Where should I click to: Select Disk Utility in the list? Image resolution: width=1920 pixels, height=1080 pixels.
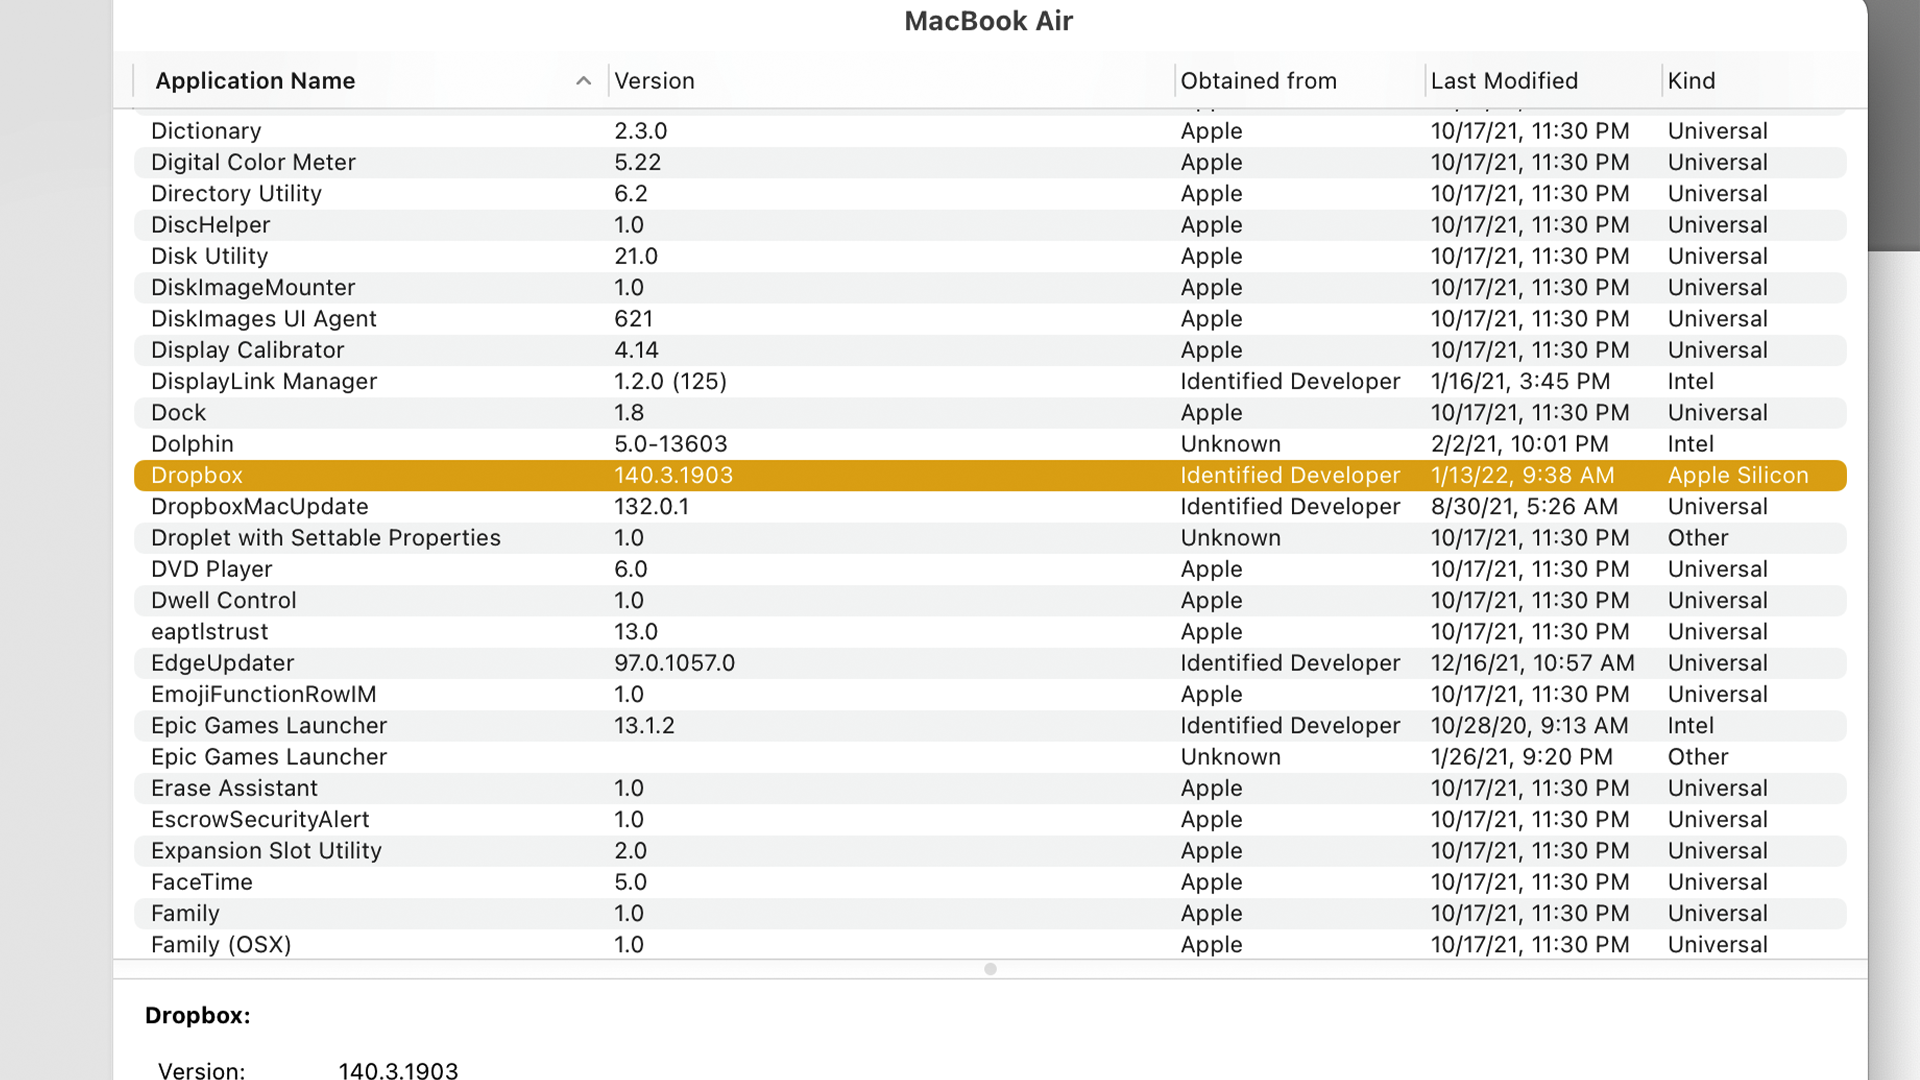tap(990, 256)
